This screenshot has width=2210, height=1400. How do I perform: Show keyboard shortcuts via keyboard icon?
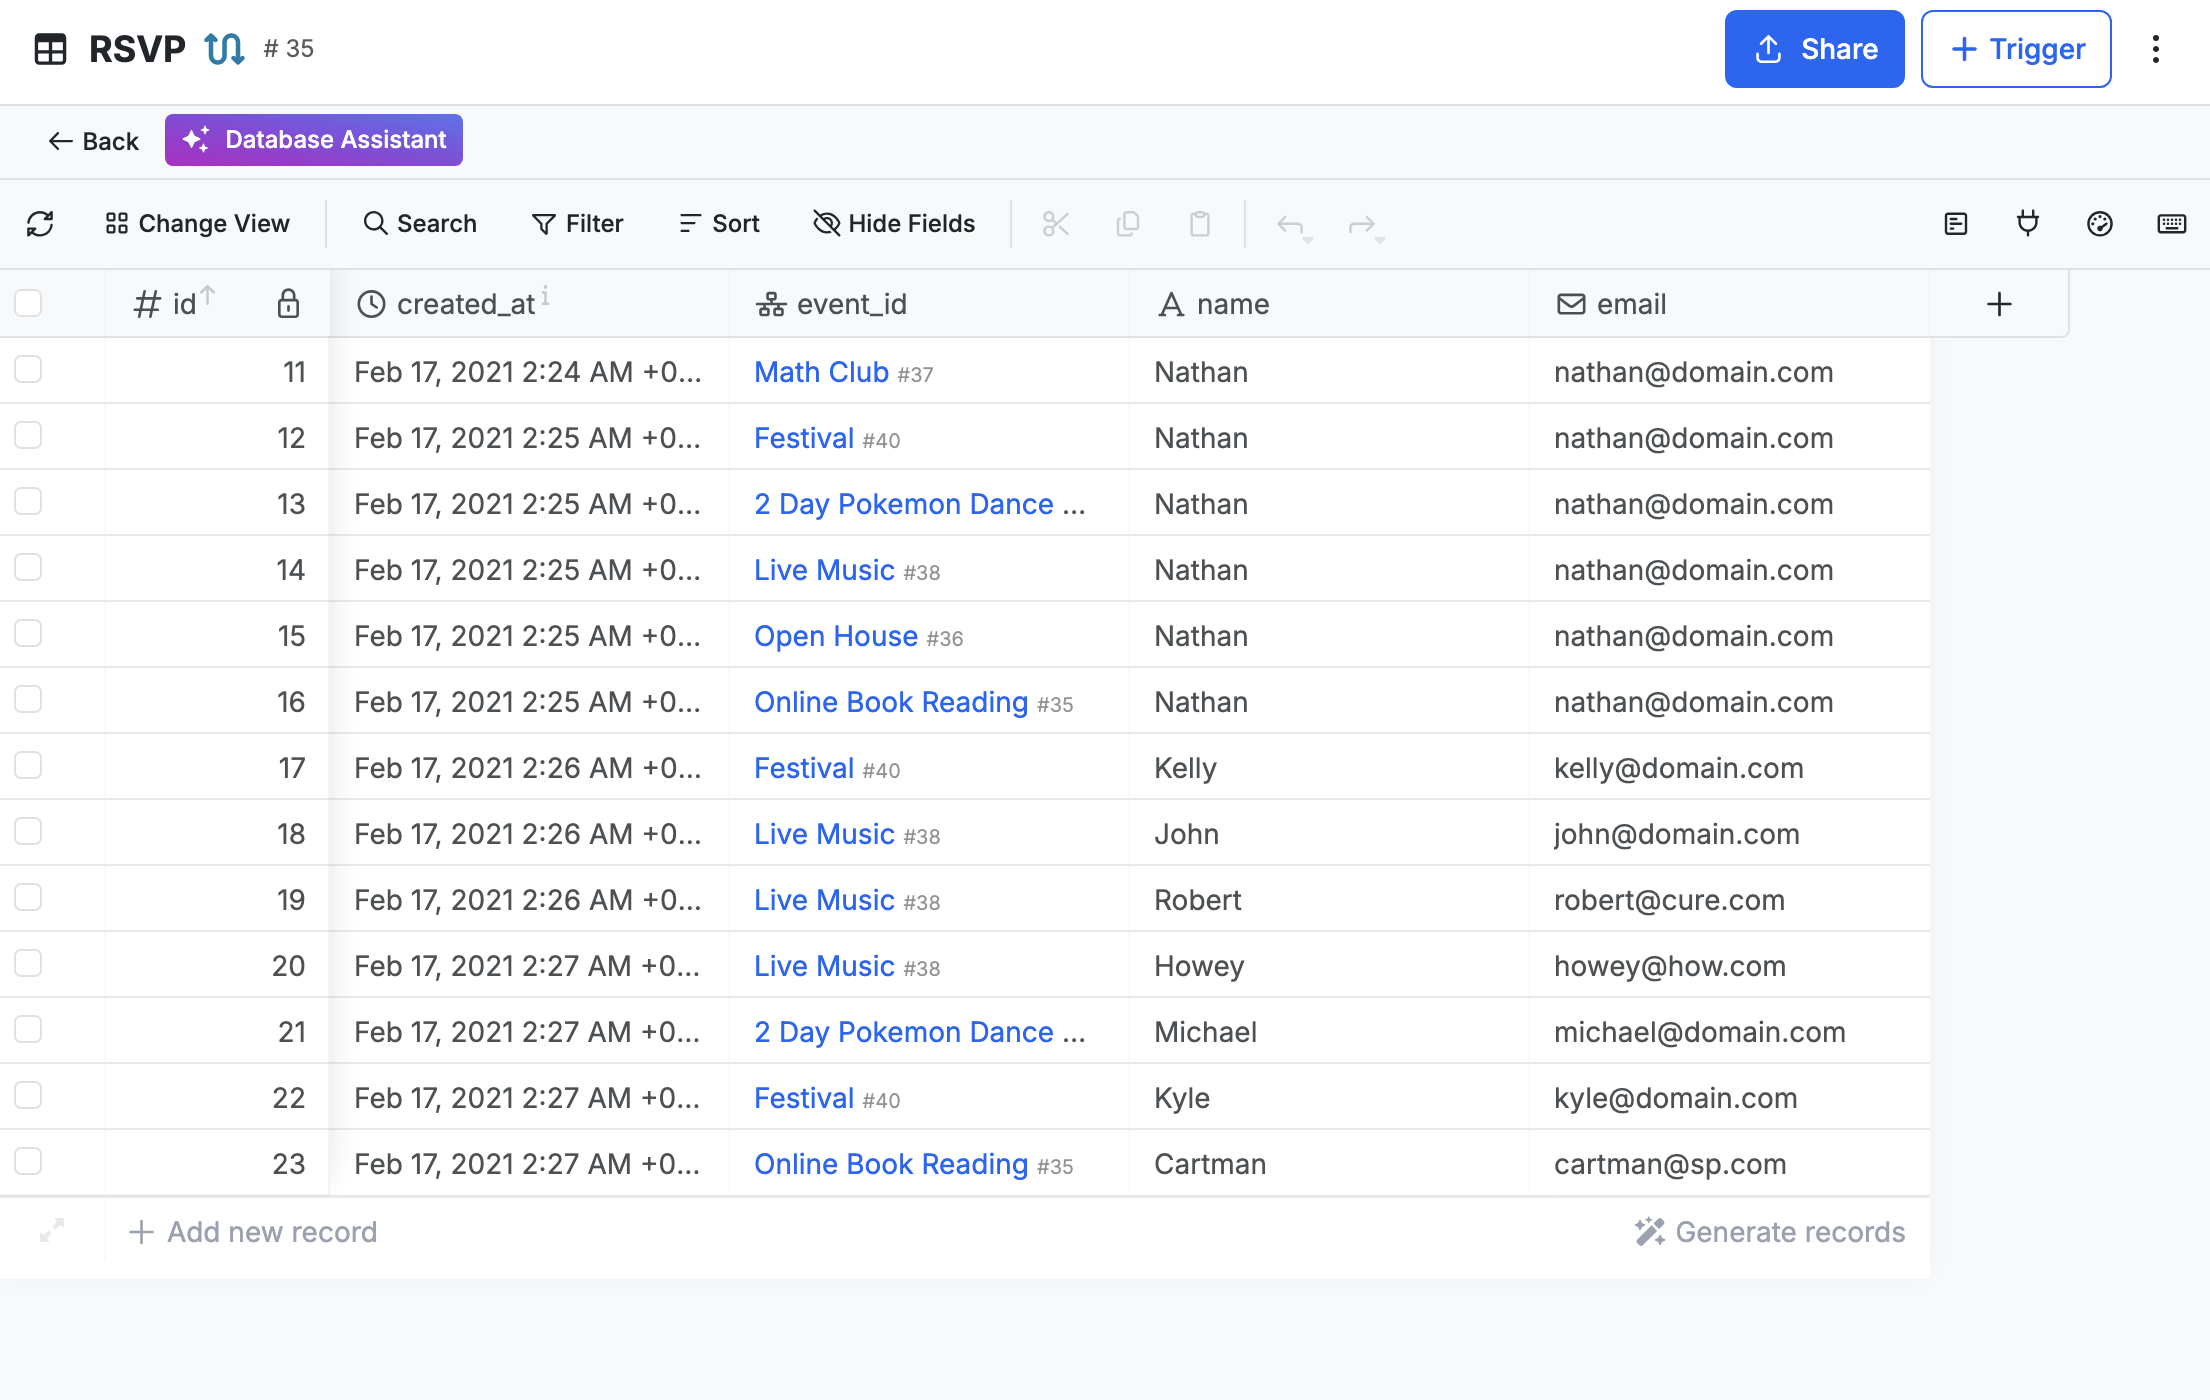coord(2172,224)
